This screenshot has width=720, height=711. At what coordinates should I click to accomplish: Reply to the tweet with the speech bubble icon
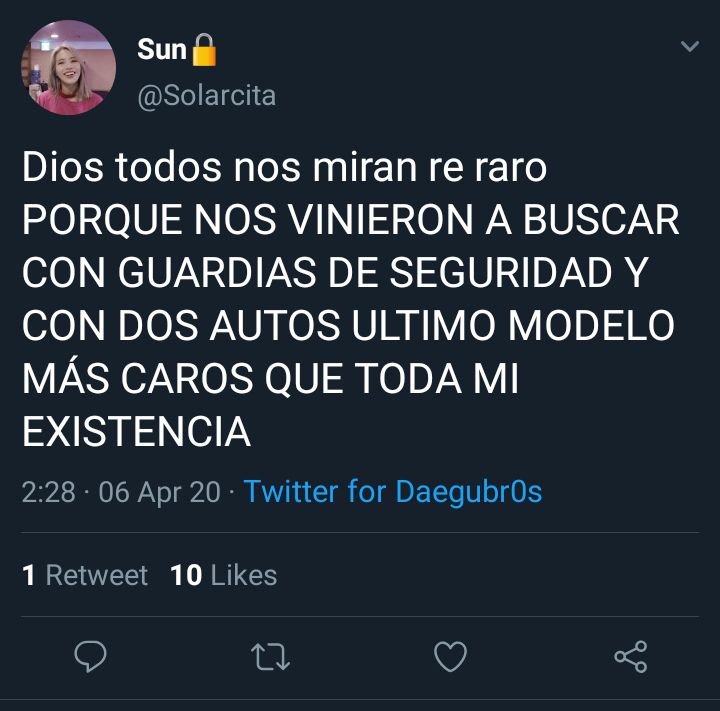pos(90,657)
